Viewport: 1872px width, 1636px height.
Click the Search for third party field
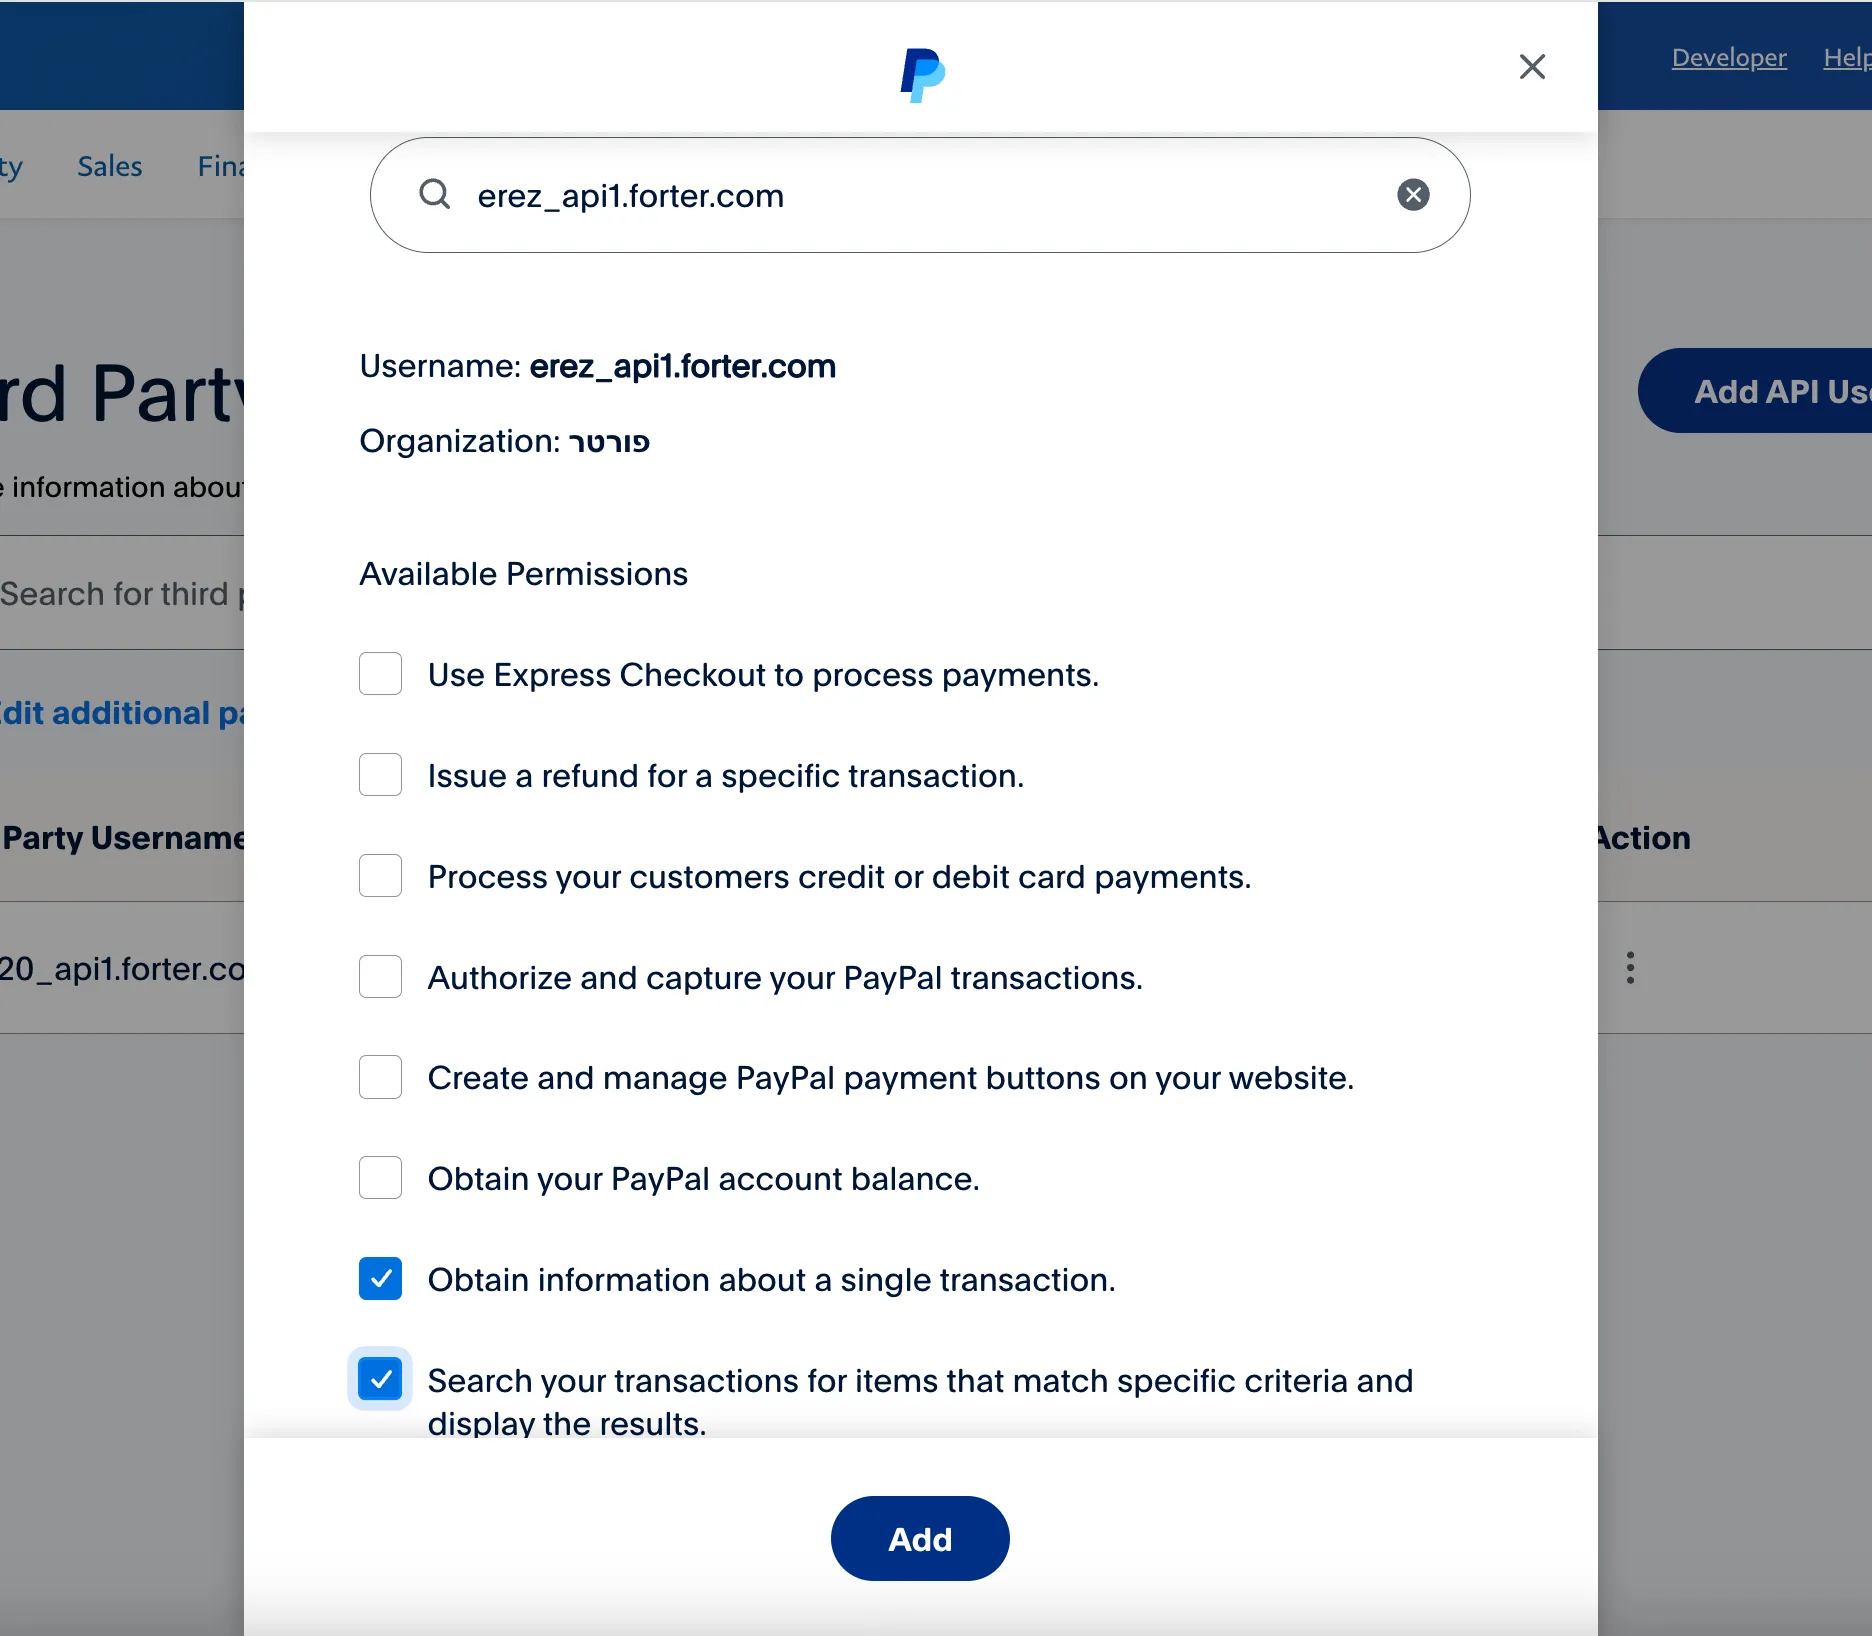pos(122,594)
